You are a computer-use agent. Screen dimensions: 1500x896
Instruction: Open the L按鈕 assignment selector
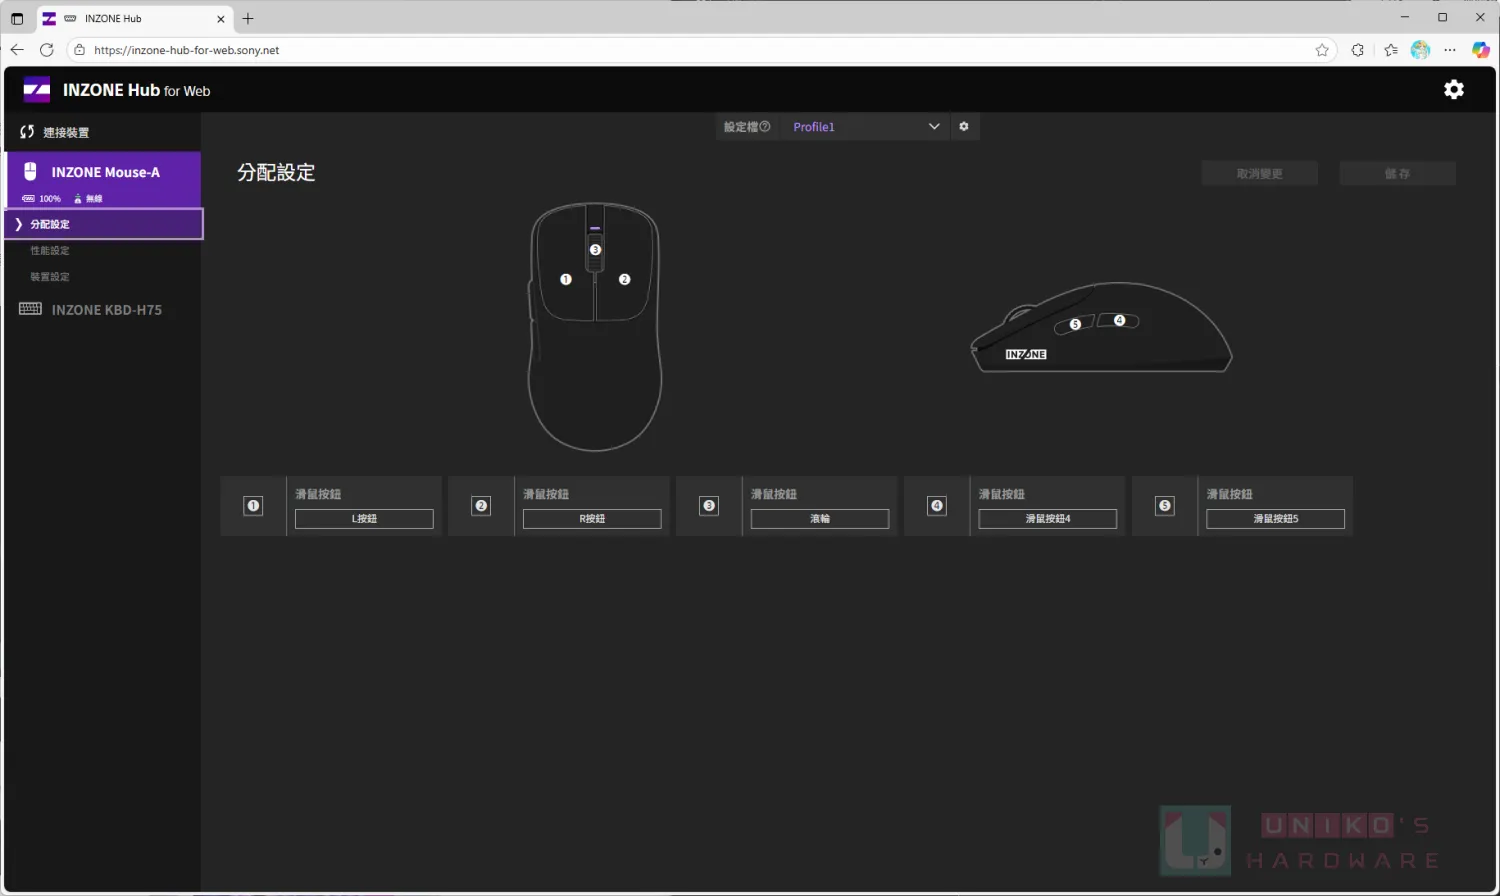(x=364, y=519)
